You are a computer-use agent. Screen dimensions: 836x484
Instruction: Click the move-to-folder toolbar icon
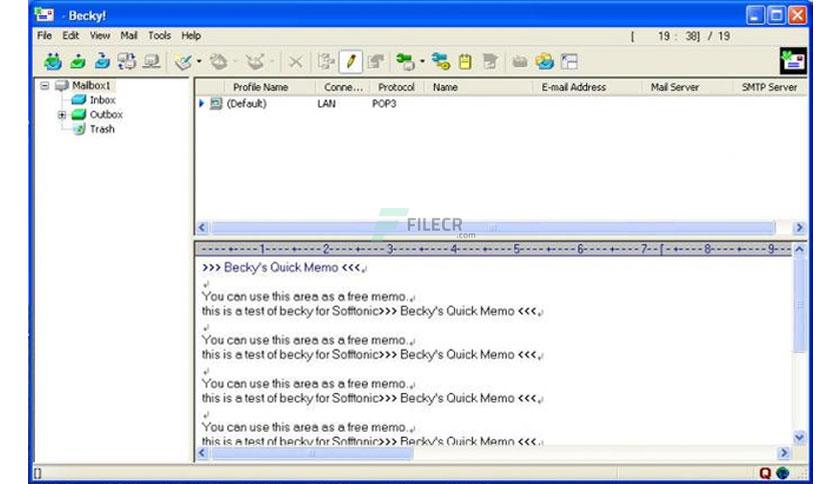point(326,62)
